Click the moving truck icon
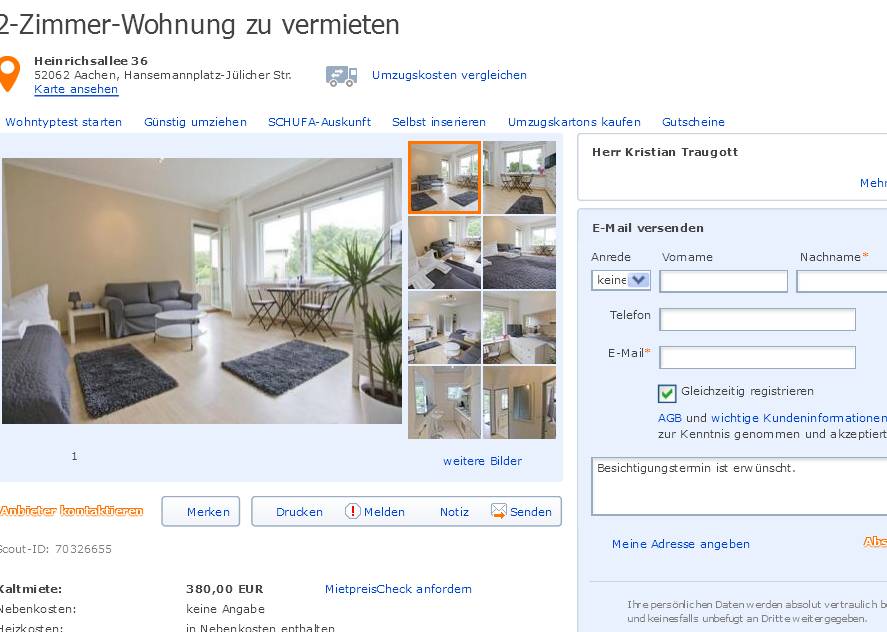This screenshot has width=887, height=632. pyautogui.click(x=341, y=76)
